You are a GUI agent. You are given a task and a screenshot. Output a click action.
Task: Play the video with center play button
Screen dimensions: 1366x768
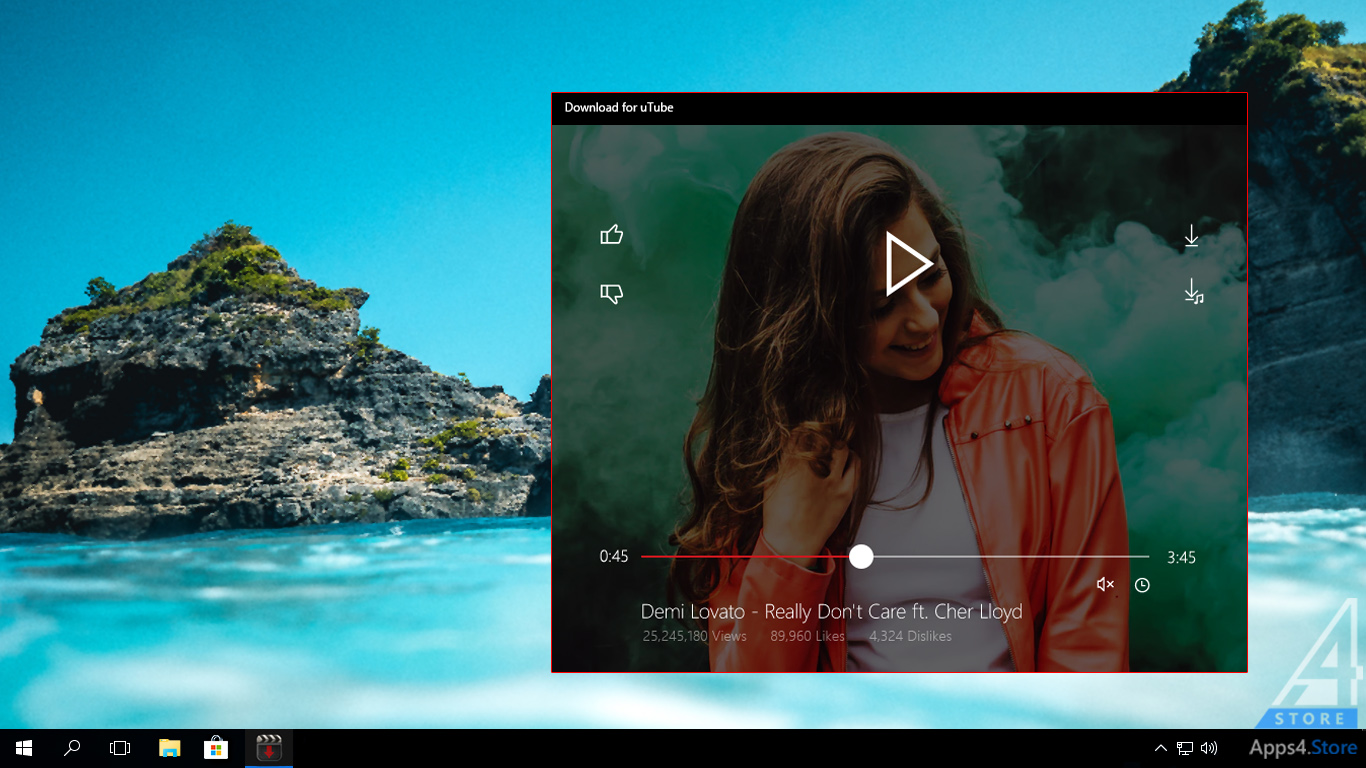908,264
